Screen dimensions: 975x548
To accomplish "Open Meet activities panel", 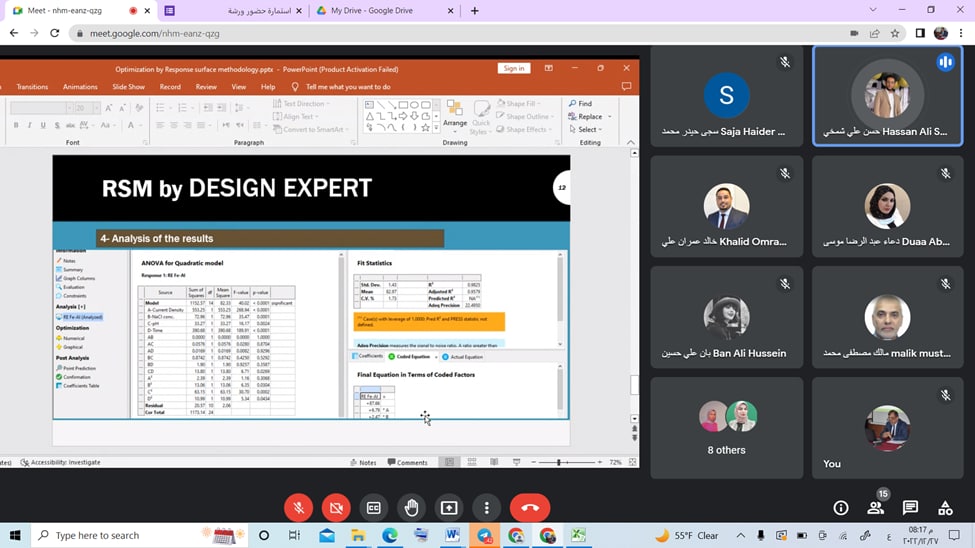I will [x=945, y=508].
